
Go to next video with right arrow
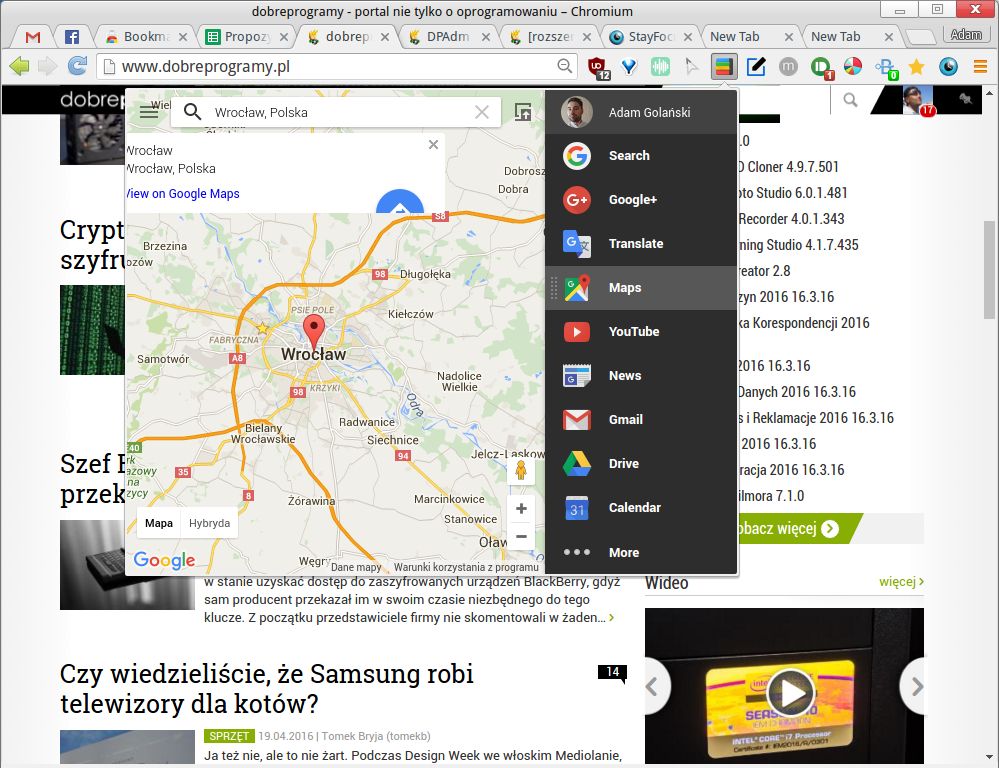pyautogui.click(x=914, y=686)
